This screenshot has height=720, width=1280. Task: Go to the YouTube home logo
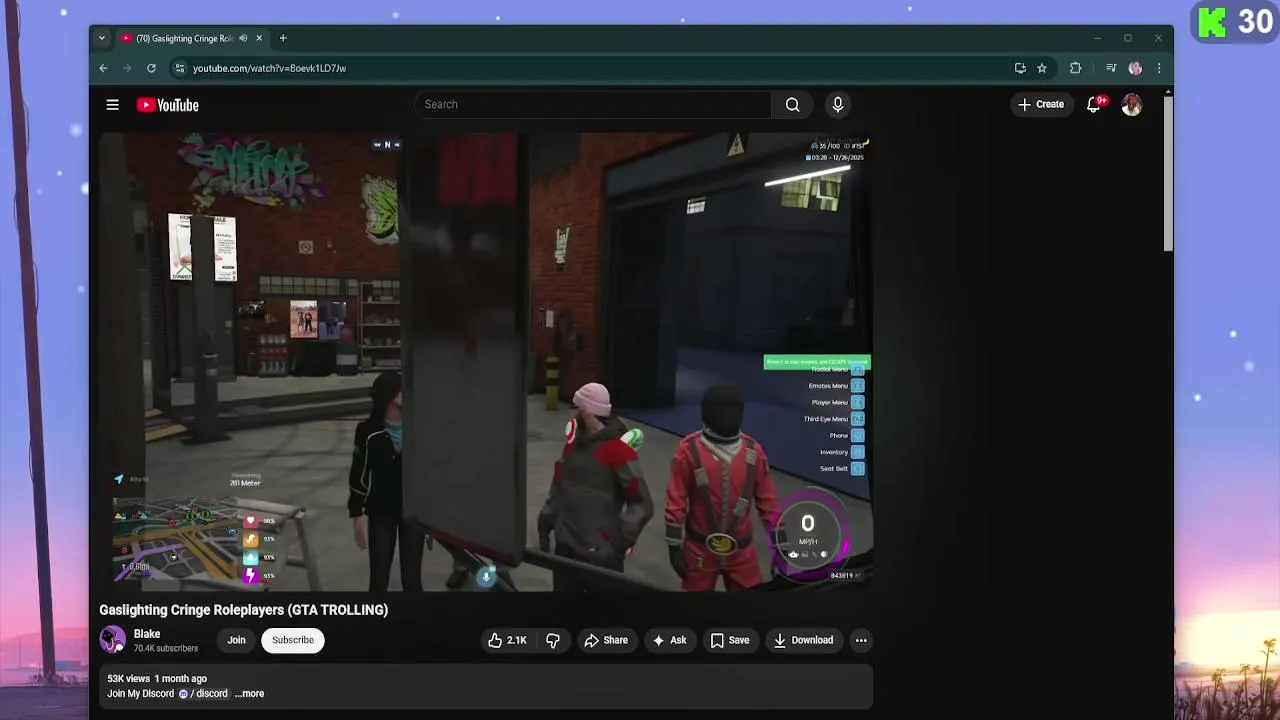pyautogui.click(x=168, y=105)
